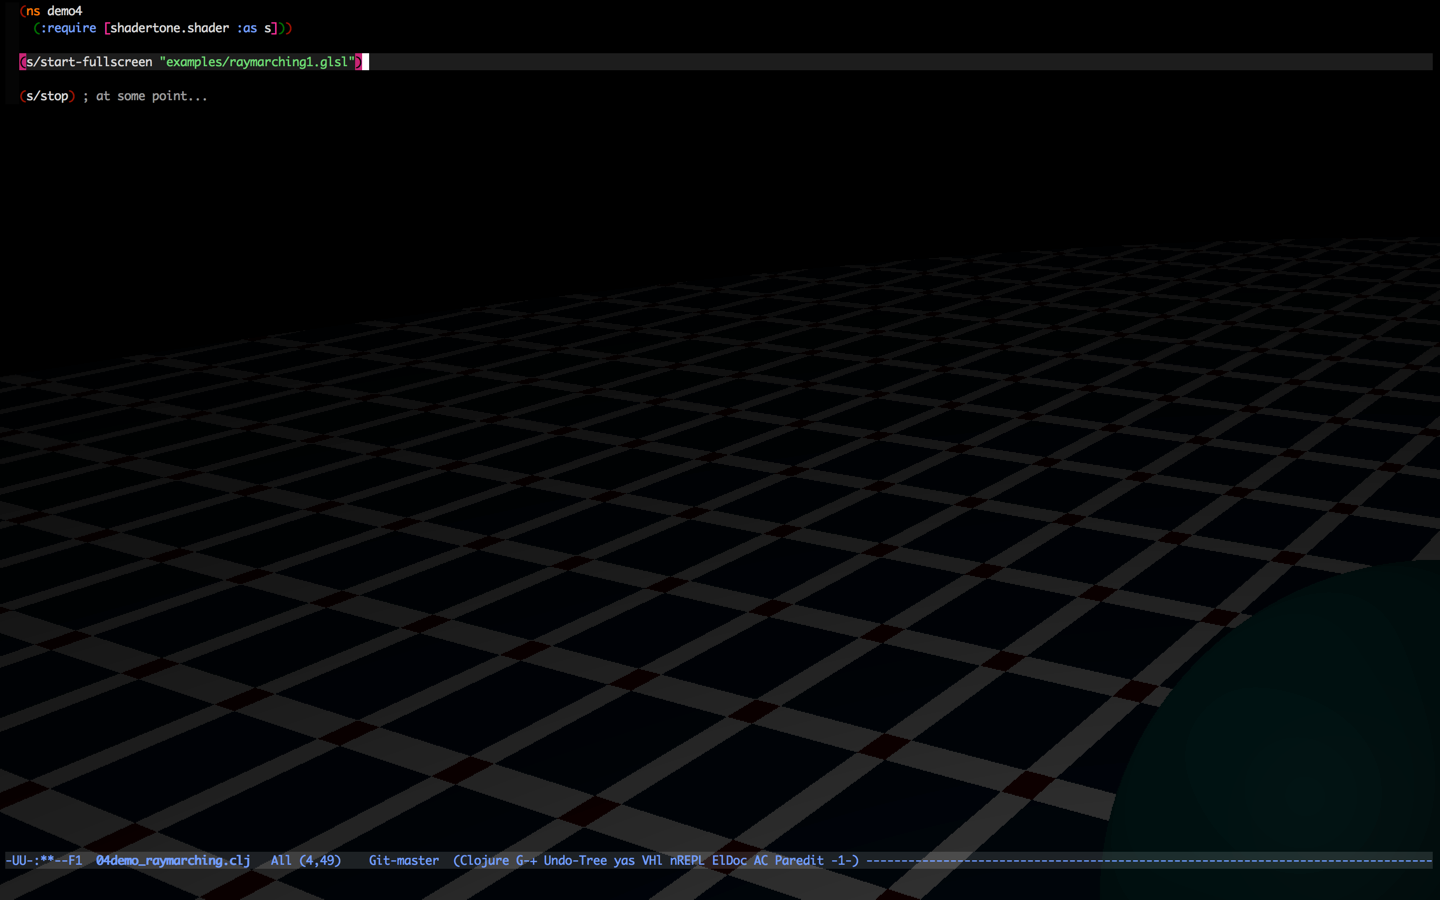The image size is (1440, 900).
Task: Click the ':as' keyword
Action: pos(247,28)
